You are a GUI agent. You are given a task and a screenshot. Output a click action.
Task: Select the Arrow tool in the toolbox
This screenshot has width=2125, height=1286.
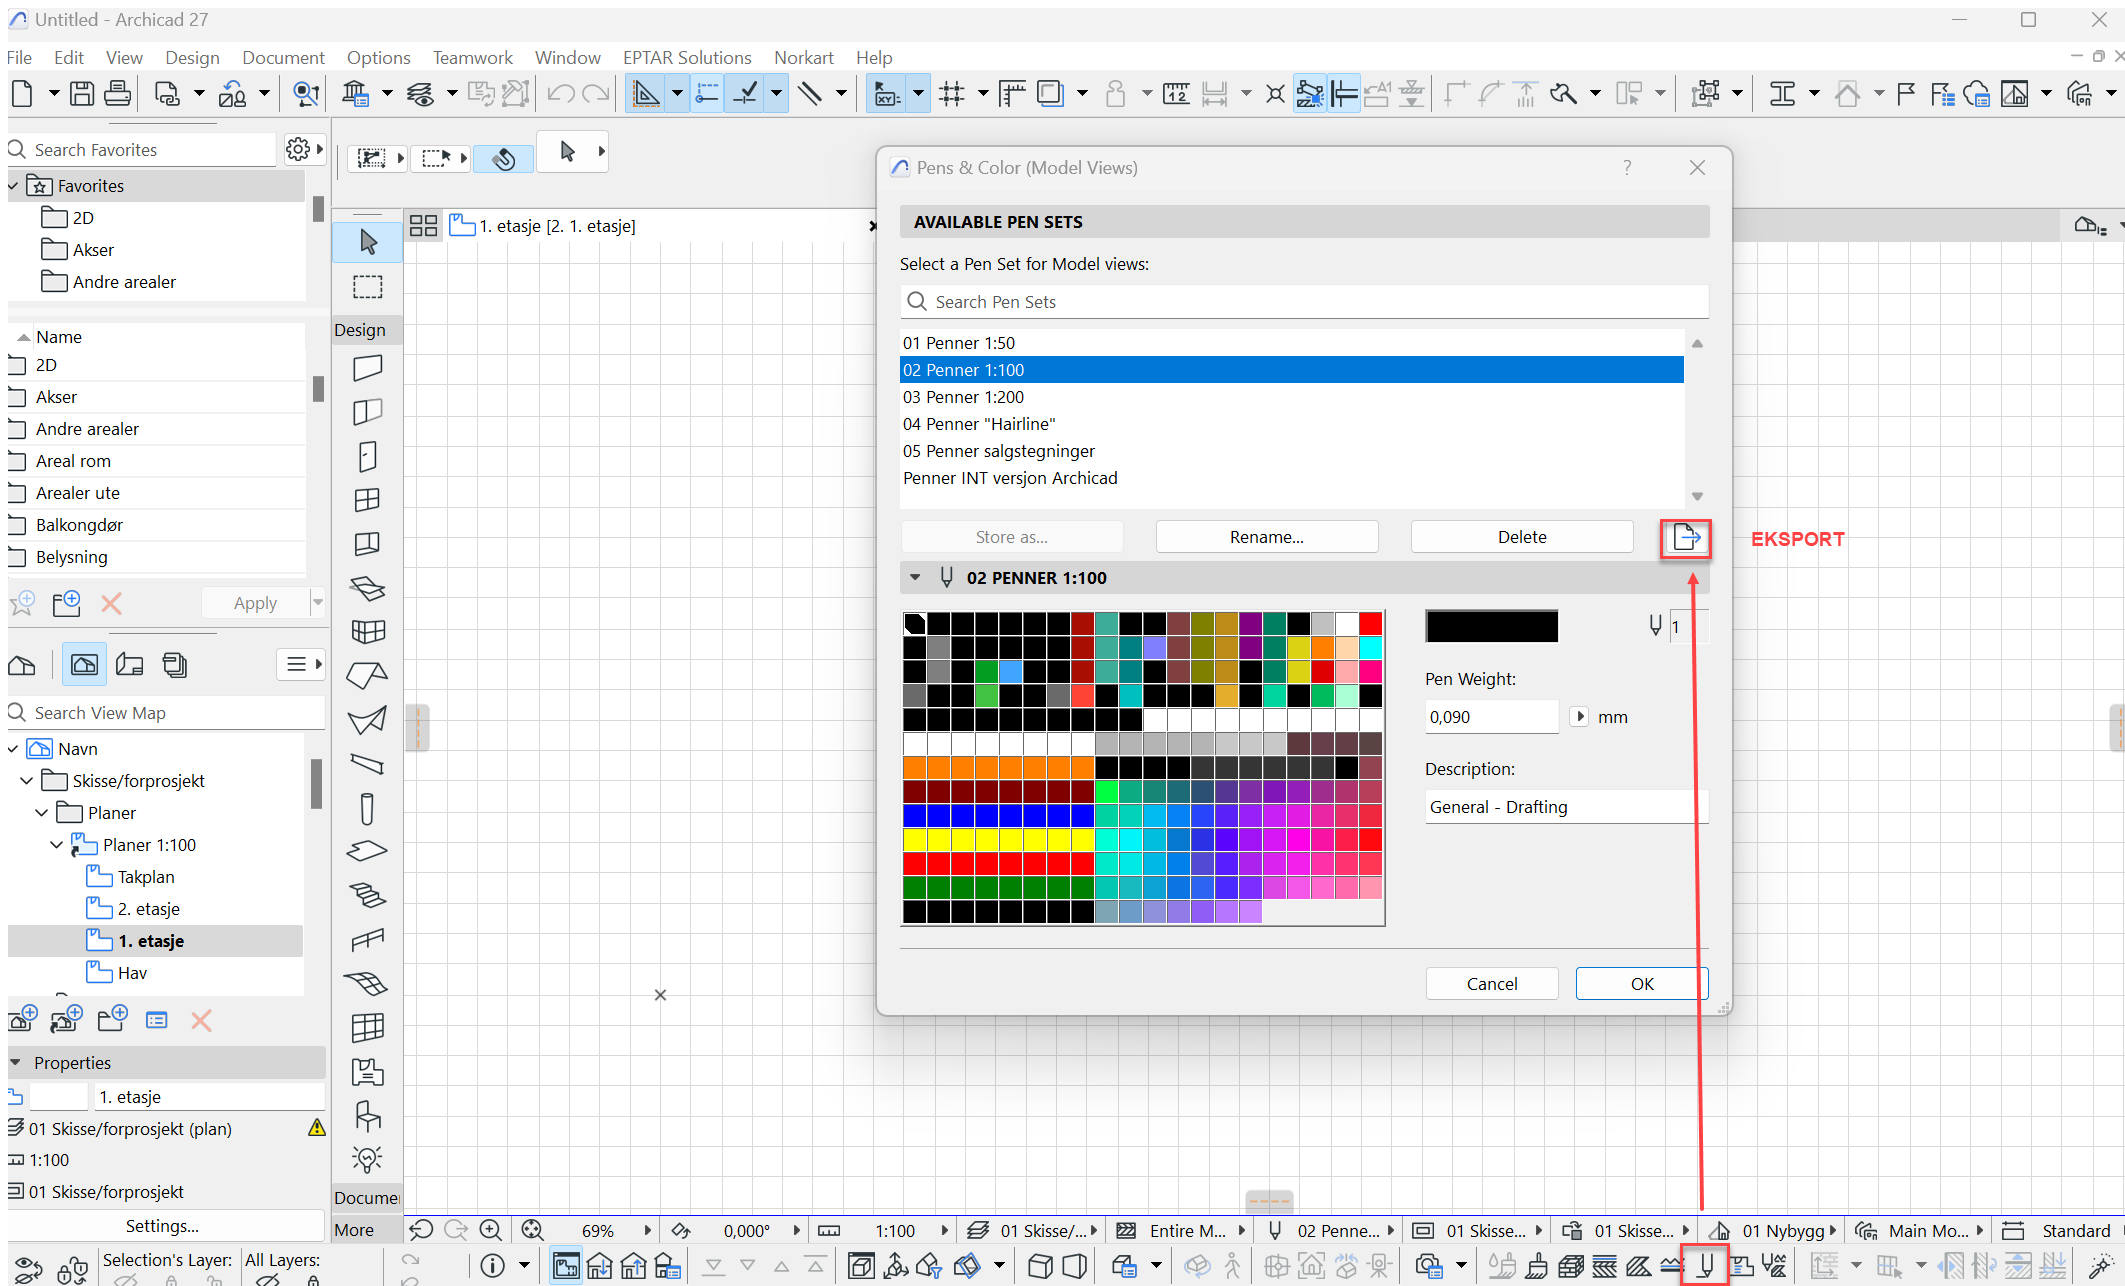367,242
